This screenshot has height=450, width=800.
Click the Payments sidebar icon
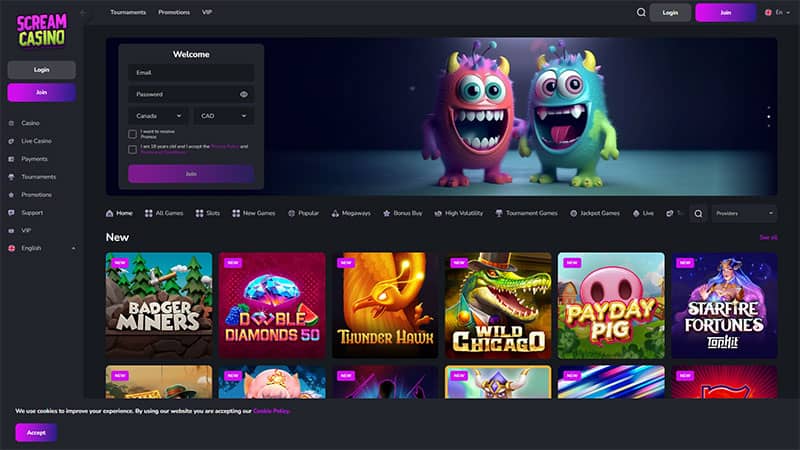11,159
